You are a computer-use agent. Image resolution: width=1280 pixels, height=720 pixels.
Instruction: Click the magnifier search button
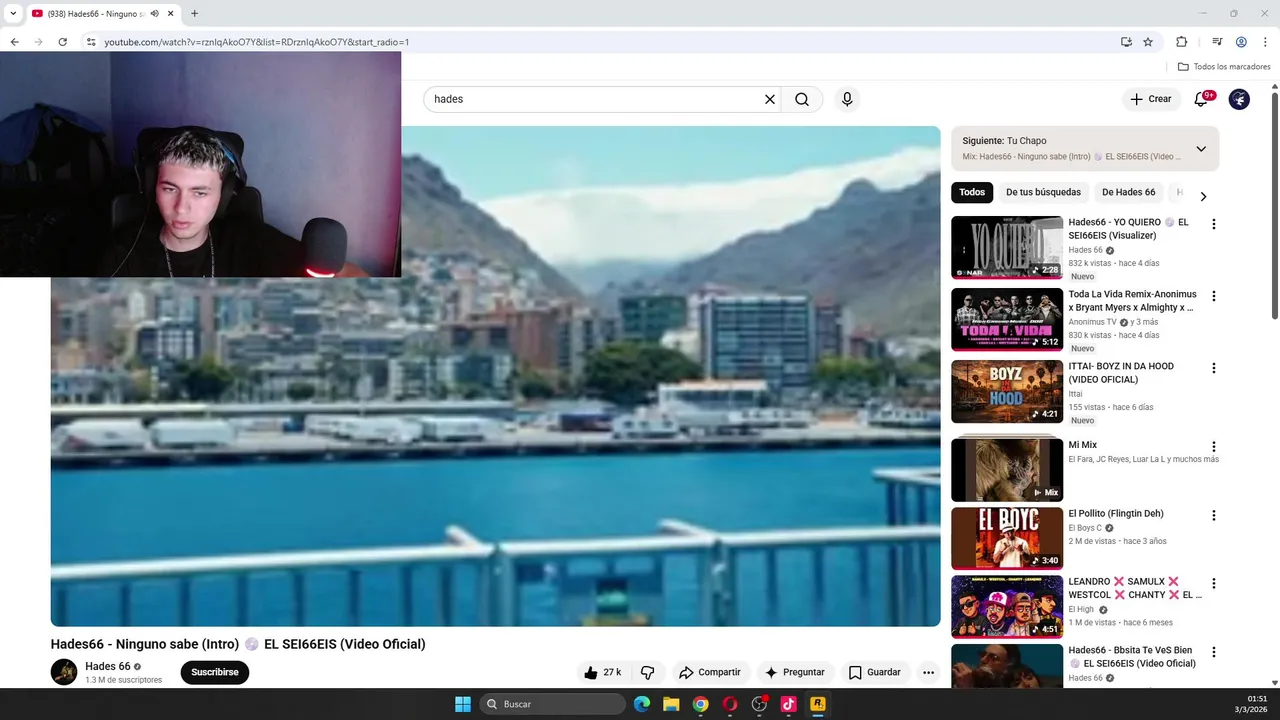pyautogui.click(x=802, y=99)
